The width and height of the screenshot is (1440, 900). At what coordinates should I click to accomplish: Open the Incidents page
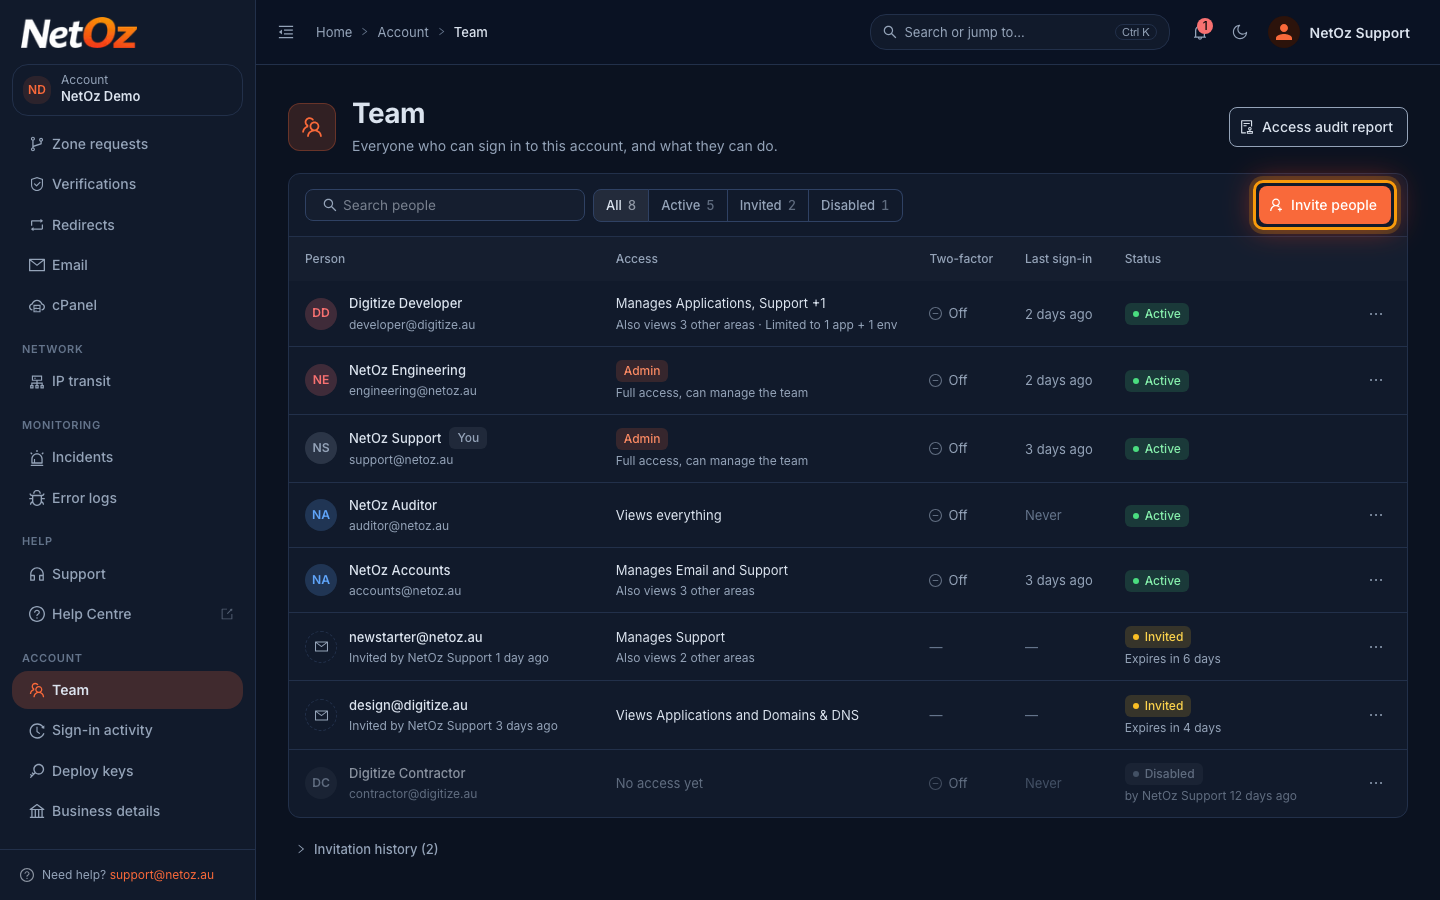pos(127,457)
